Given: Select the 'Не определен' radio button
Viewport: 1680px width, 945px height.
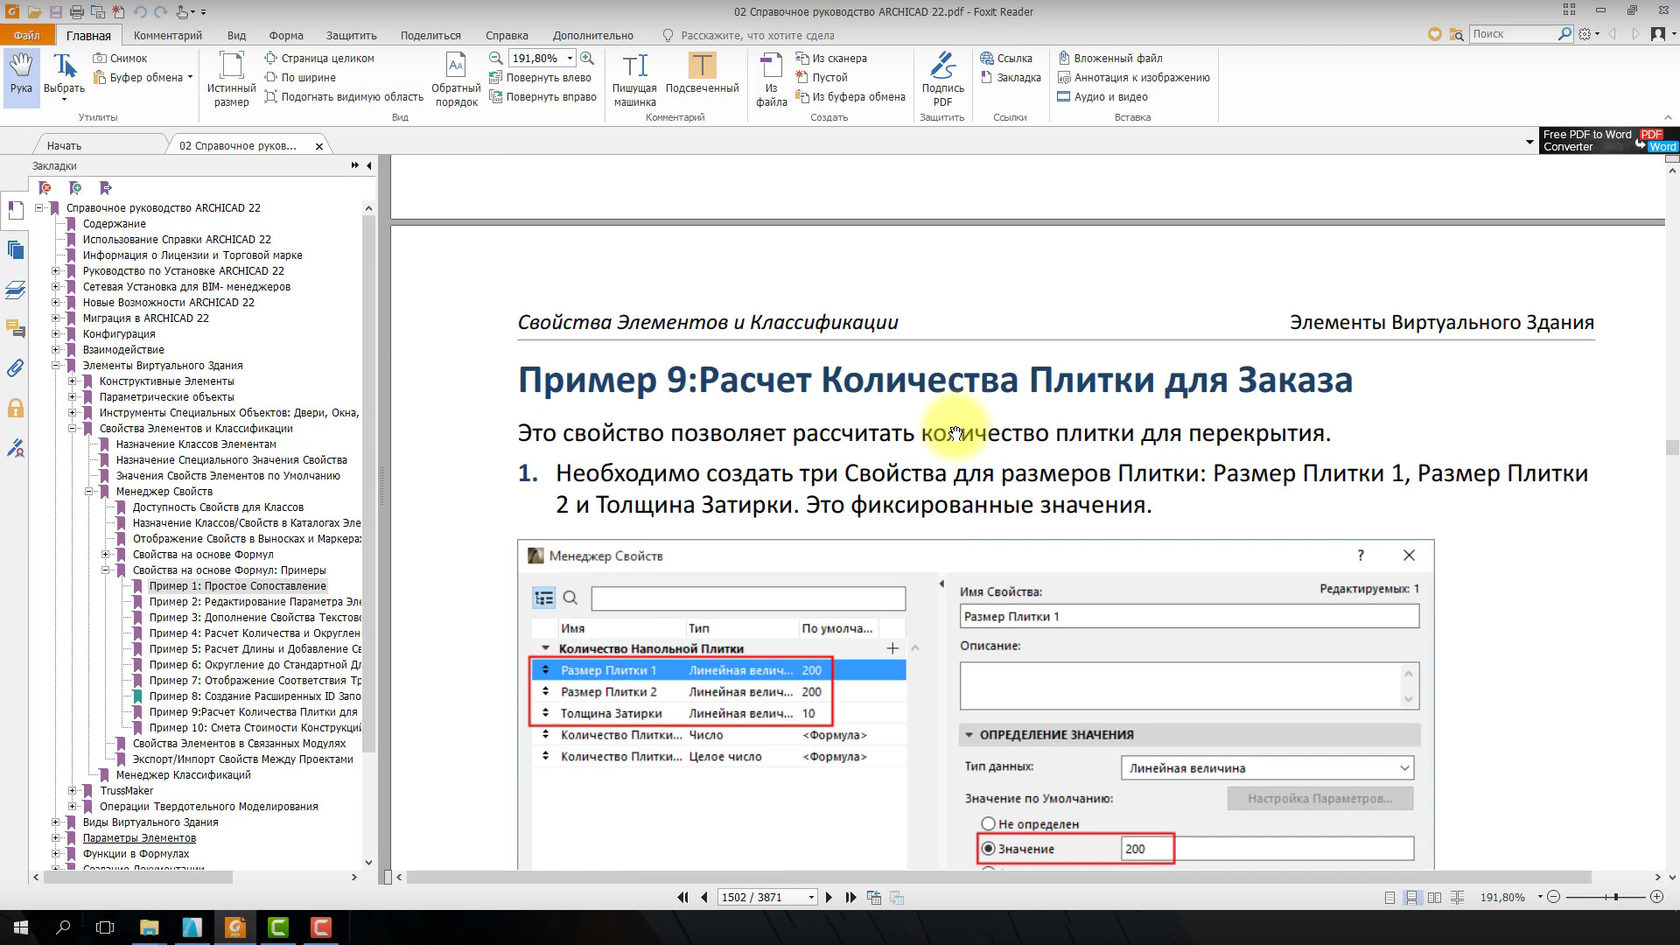Looking at the screenshot, I should click(989, 824).
